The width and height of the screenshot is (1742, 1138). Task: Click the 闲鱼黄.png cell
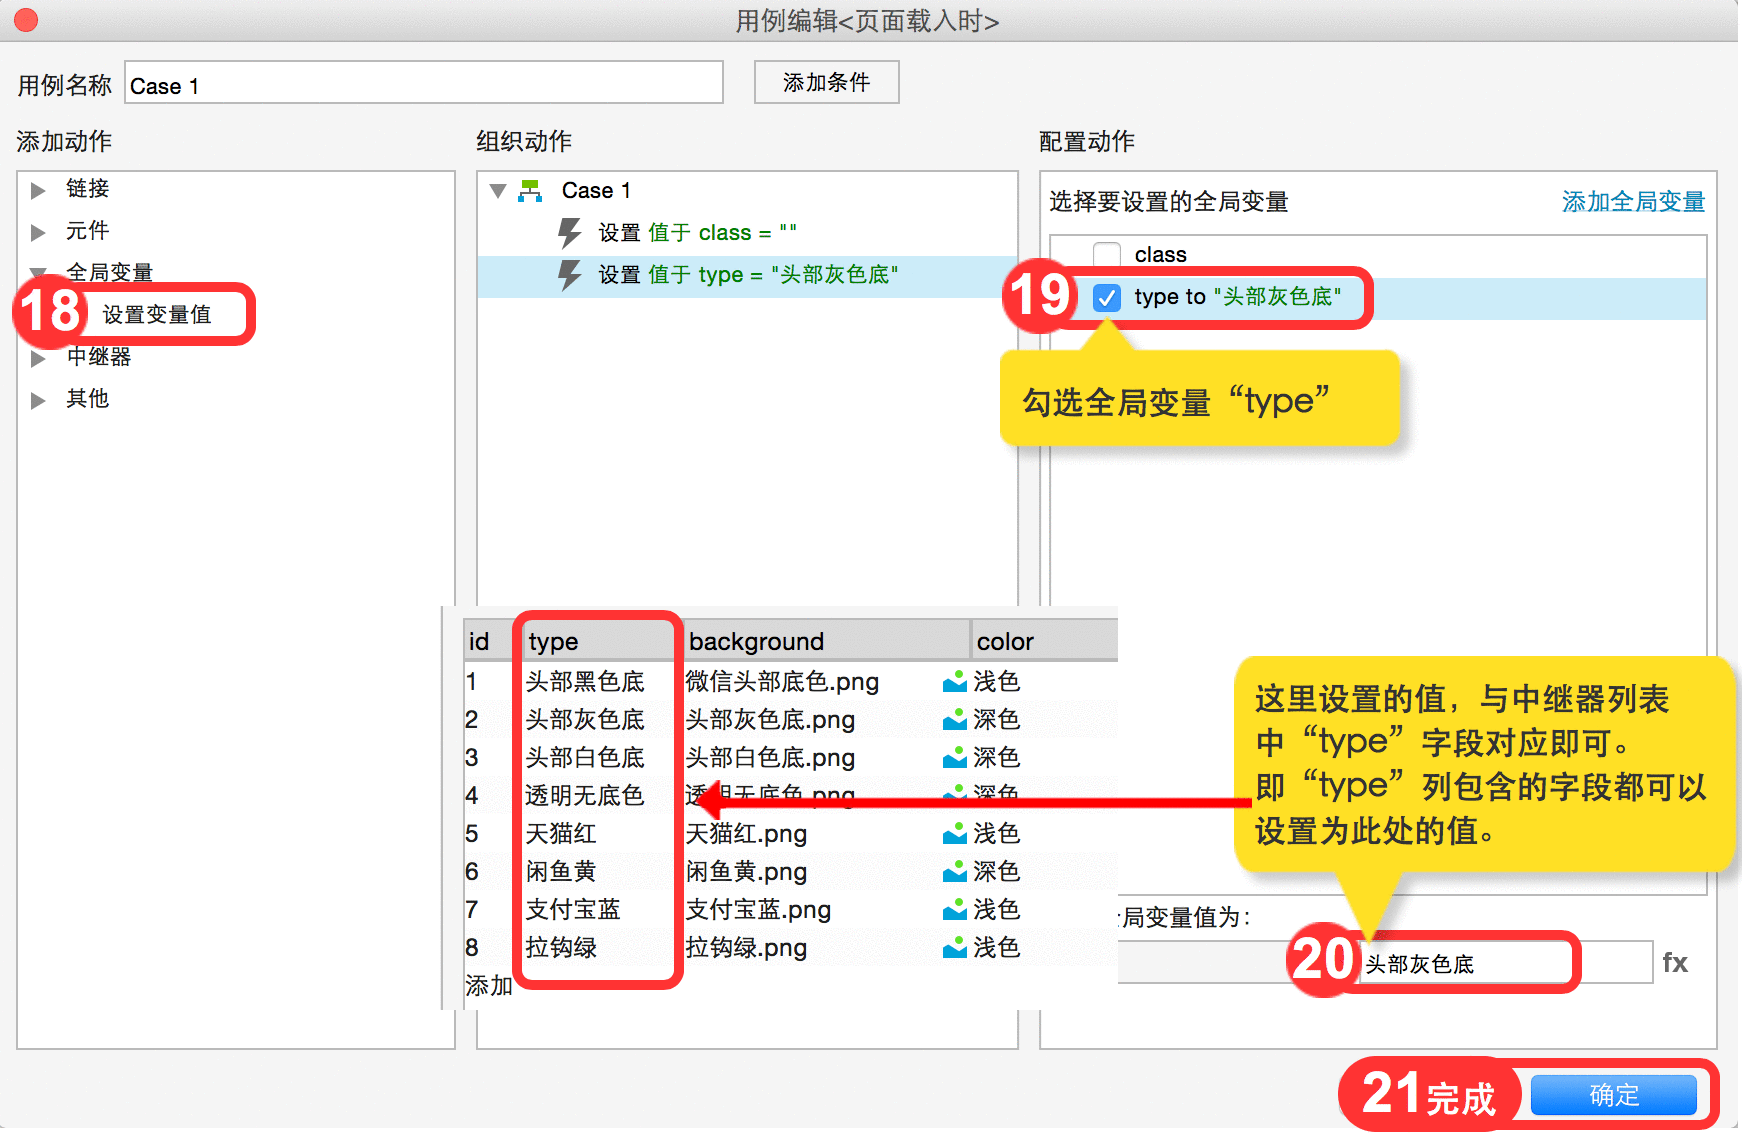(x=746, y=872)
